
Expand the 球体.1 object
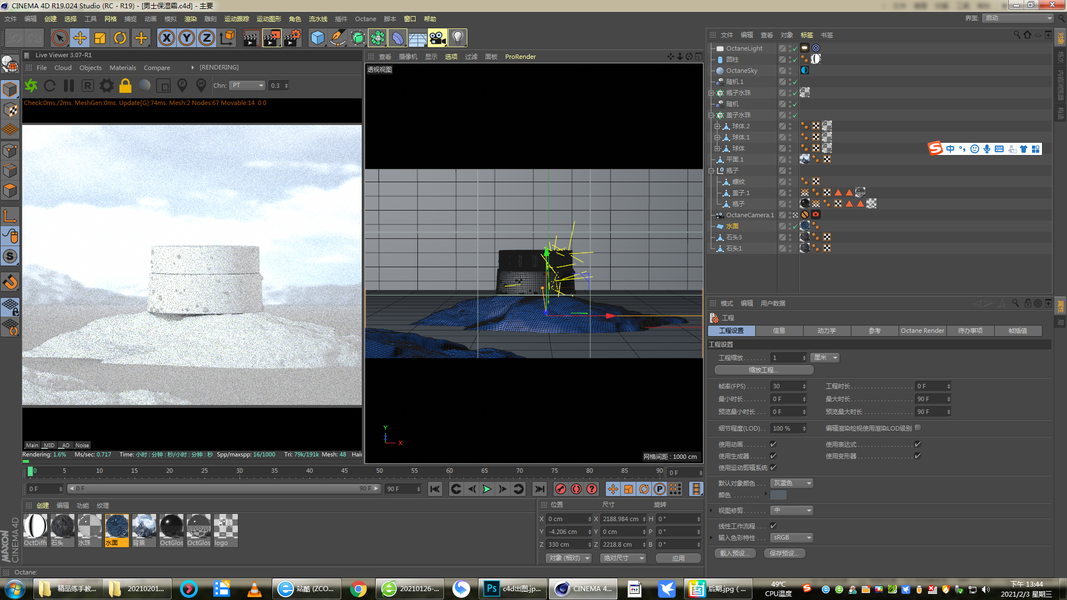point(717,137)
